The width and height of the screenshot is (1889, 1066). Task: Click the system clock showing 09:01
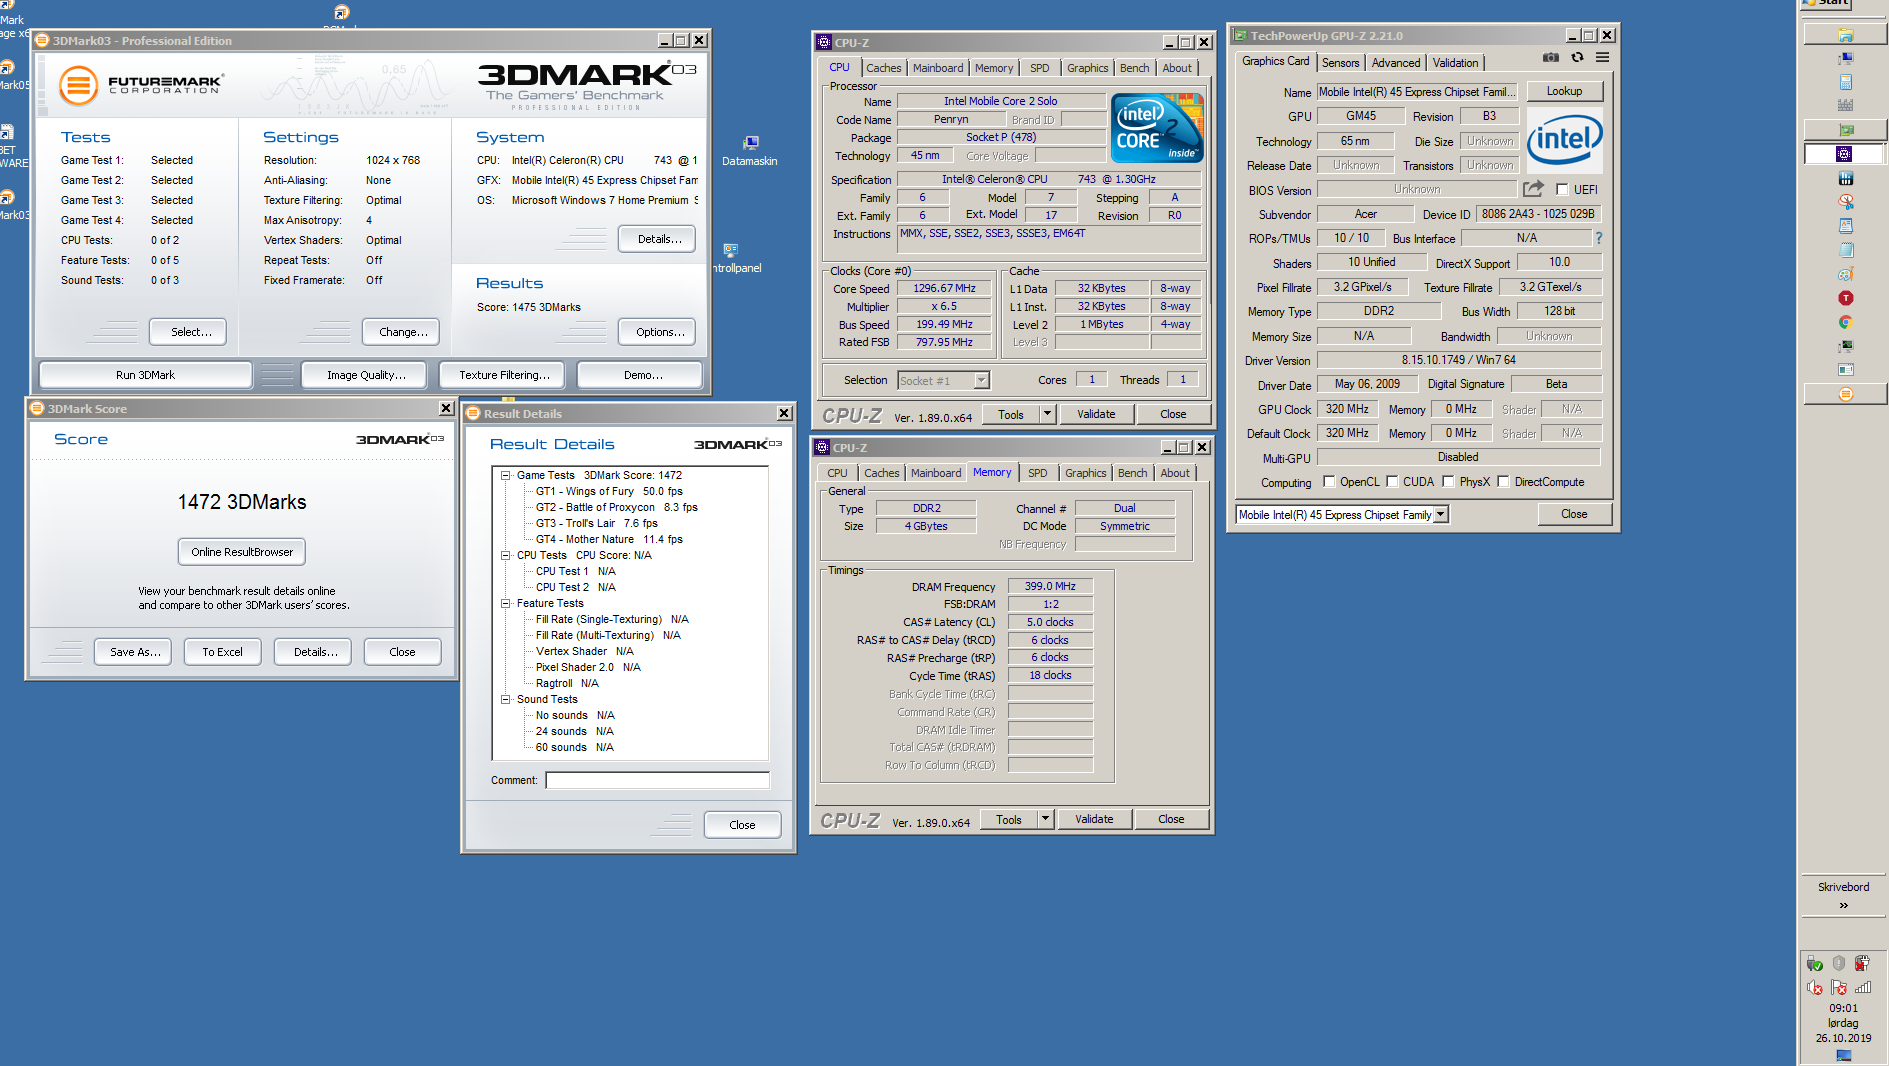click(x=1843, y=1008)
